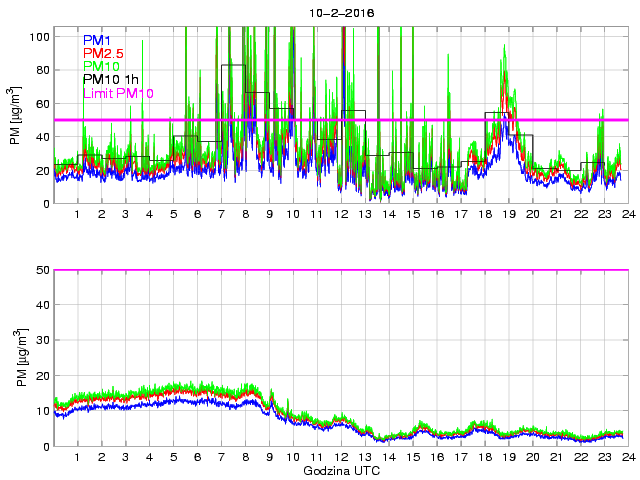The height and width of the screenshot is (480, 640).
Task: Click the Godzina UTC axis label
Action: (x=340, y=470)
